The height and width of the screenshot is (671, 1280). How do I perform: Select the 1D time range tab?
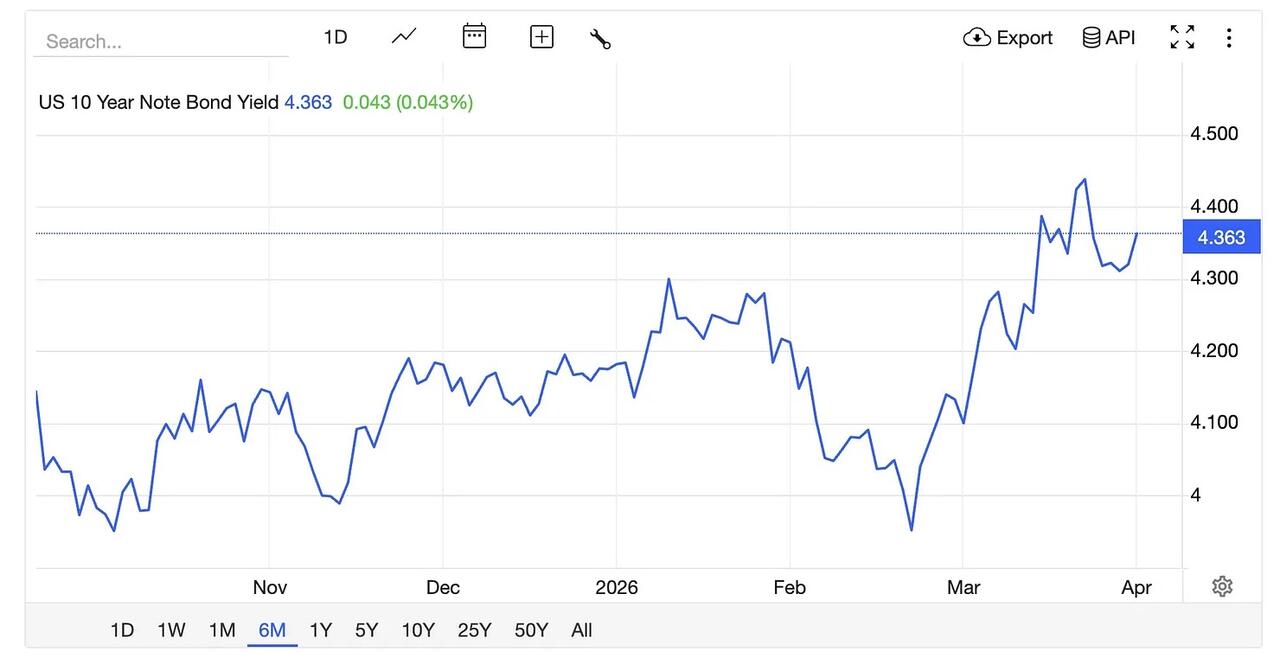[x=121, y=630]
